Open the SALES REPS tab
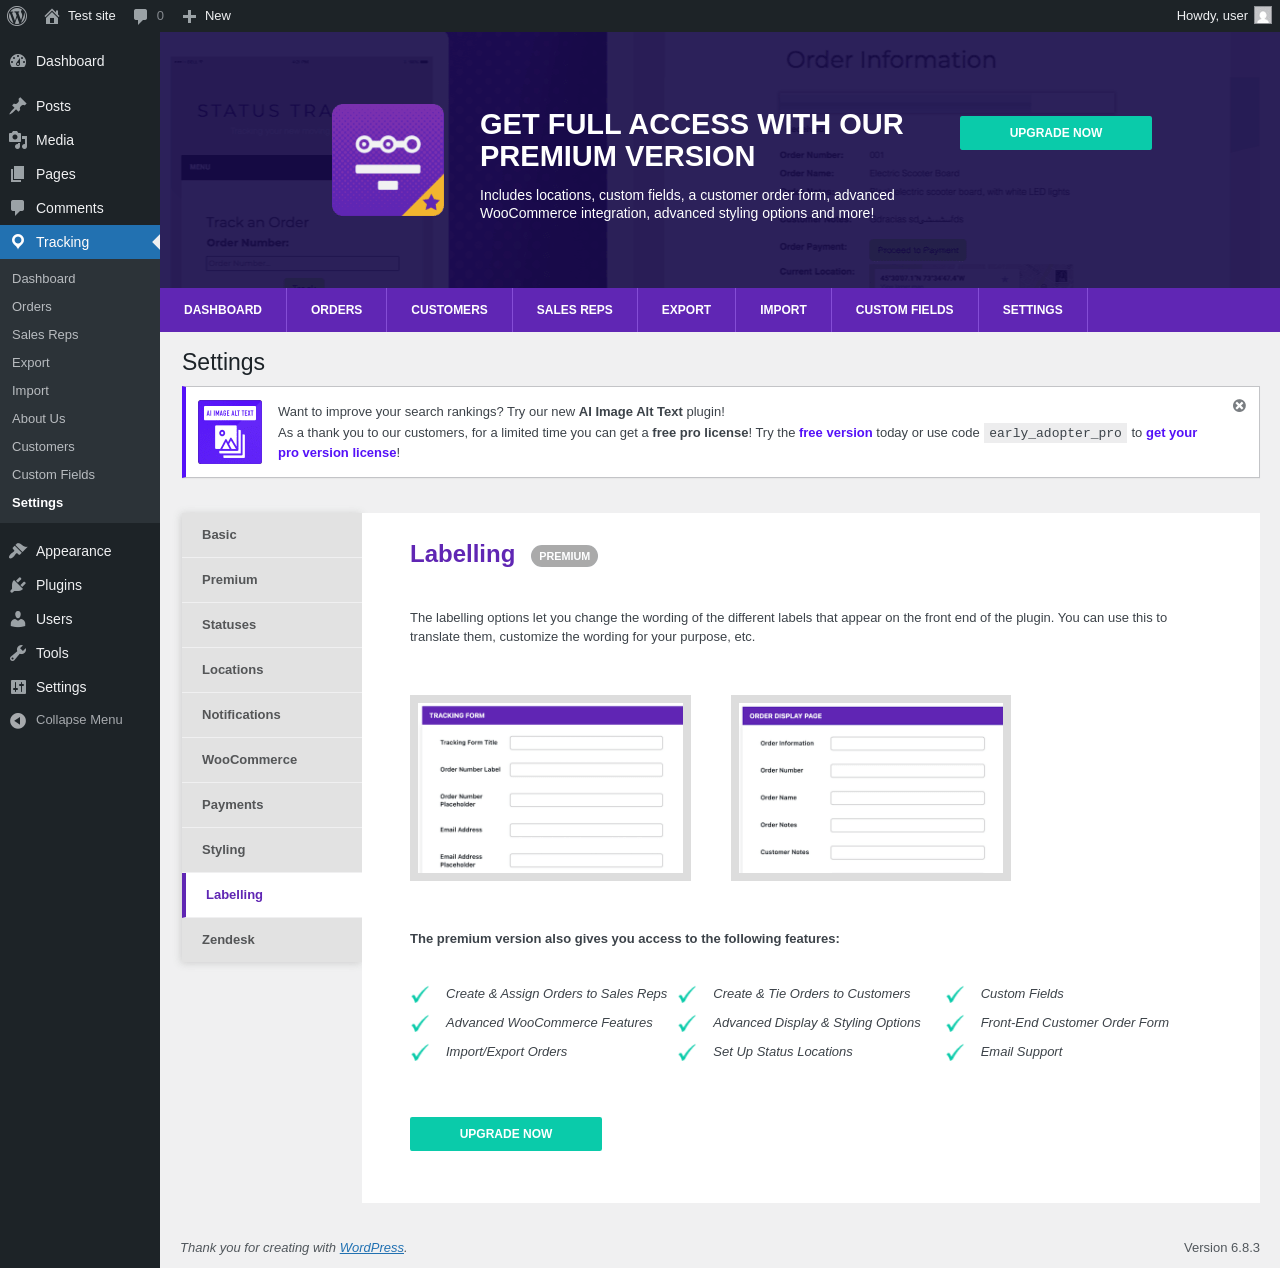Screen dimensions: 1280x1268 coord(575,310)
